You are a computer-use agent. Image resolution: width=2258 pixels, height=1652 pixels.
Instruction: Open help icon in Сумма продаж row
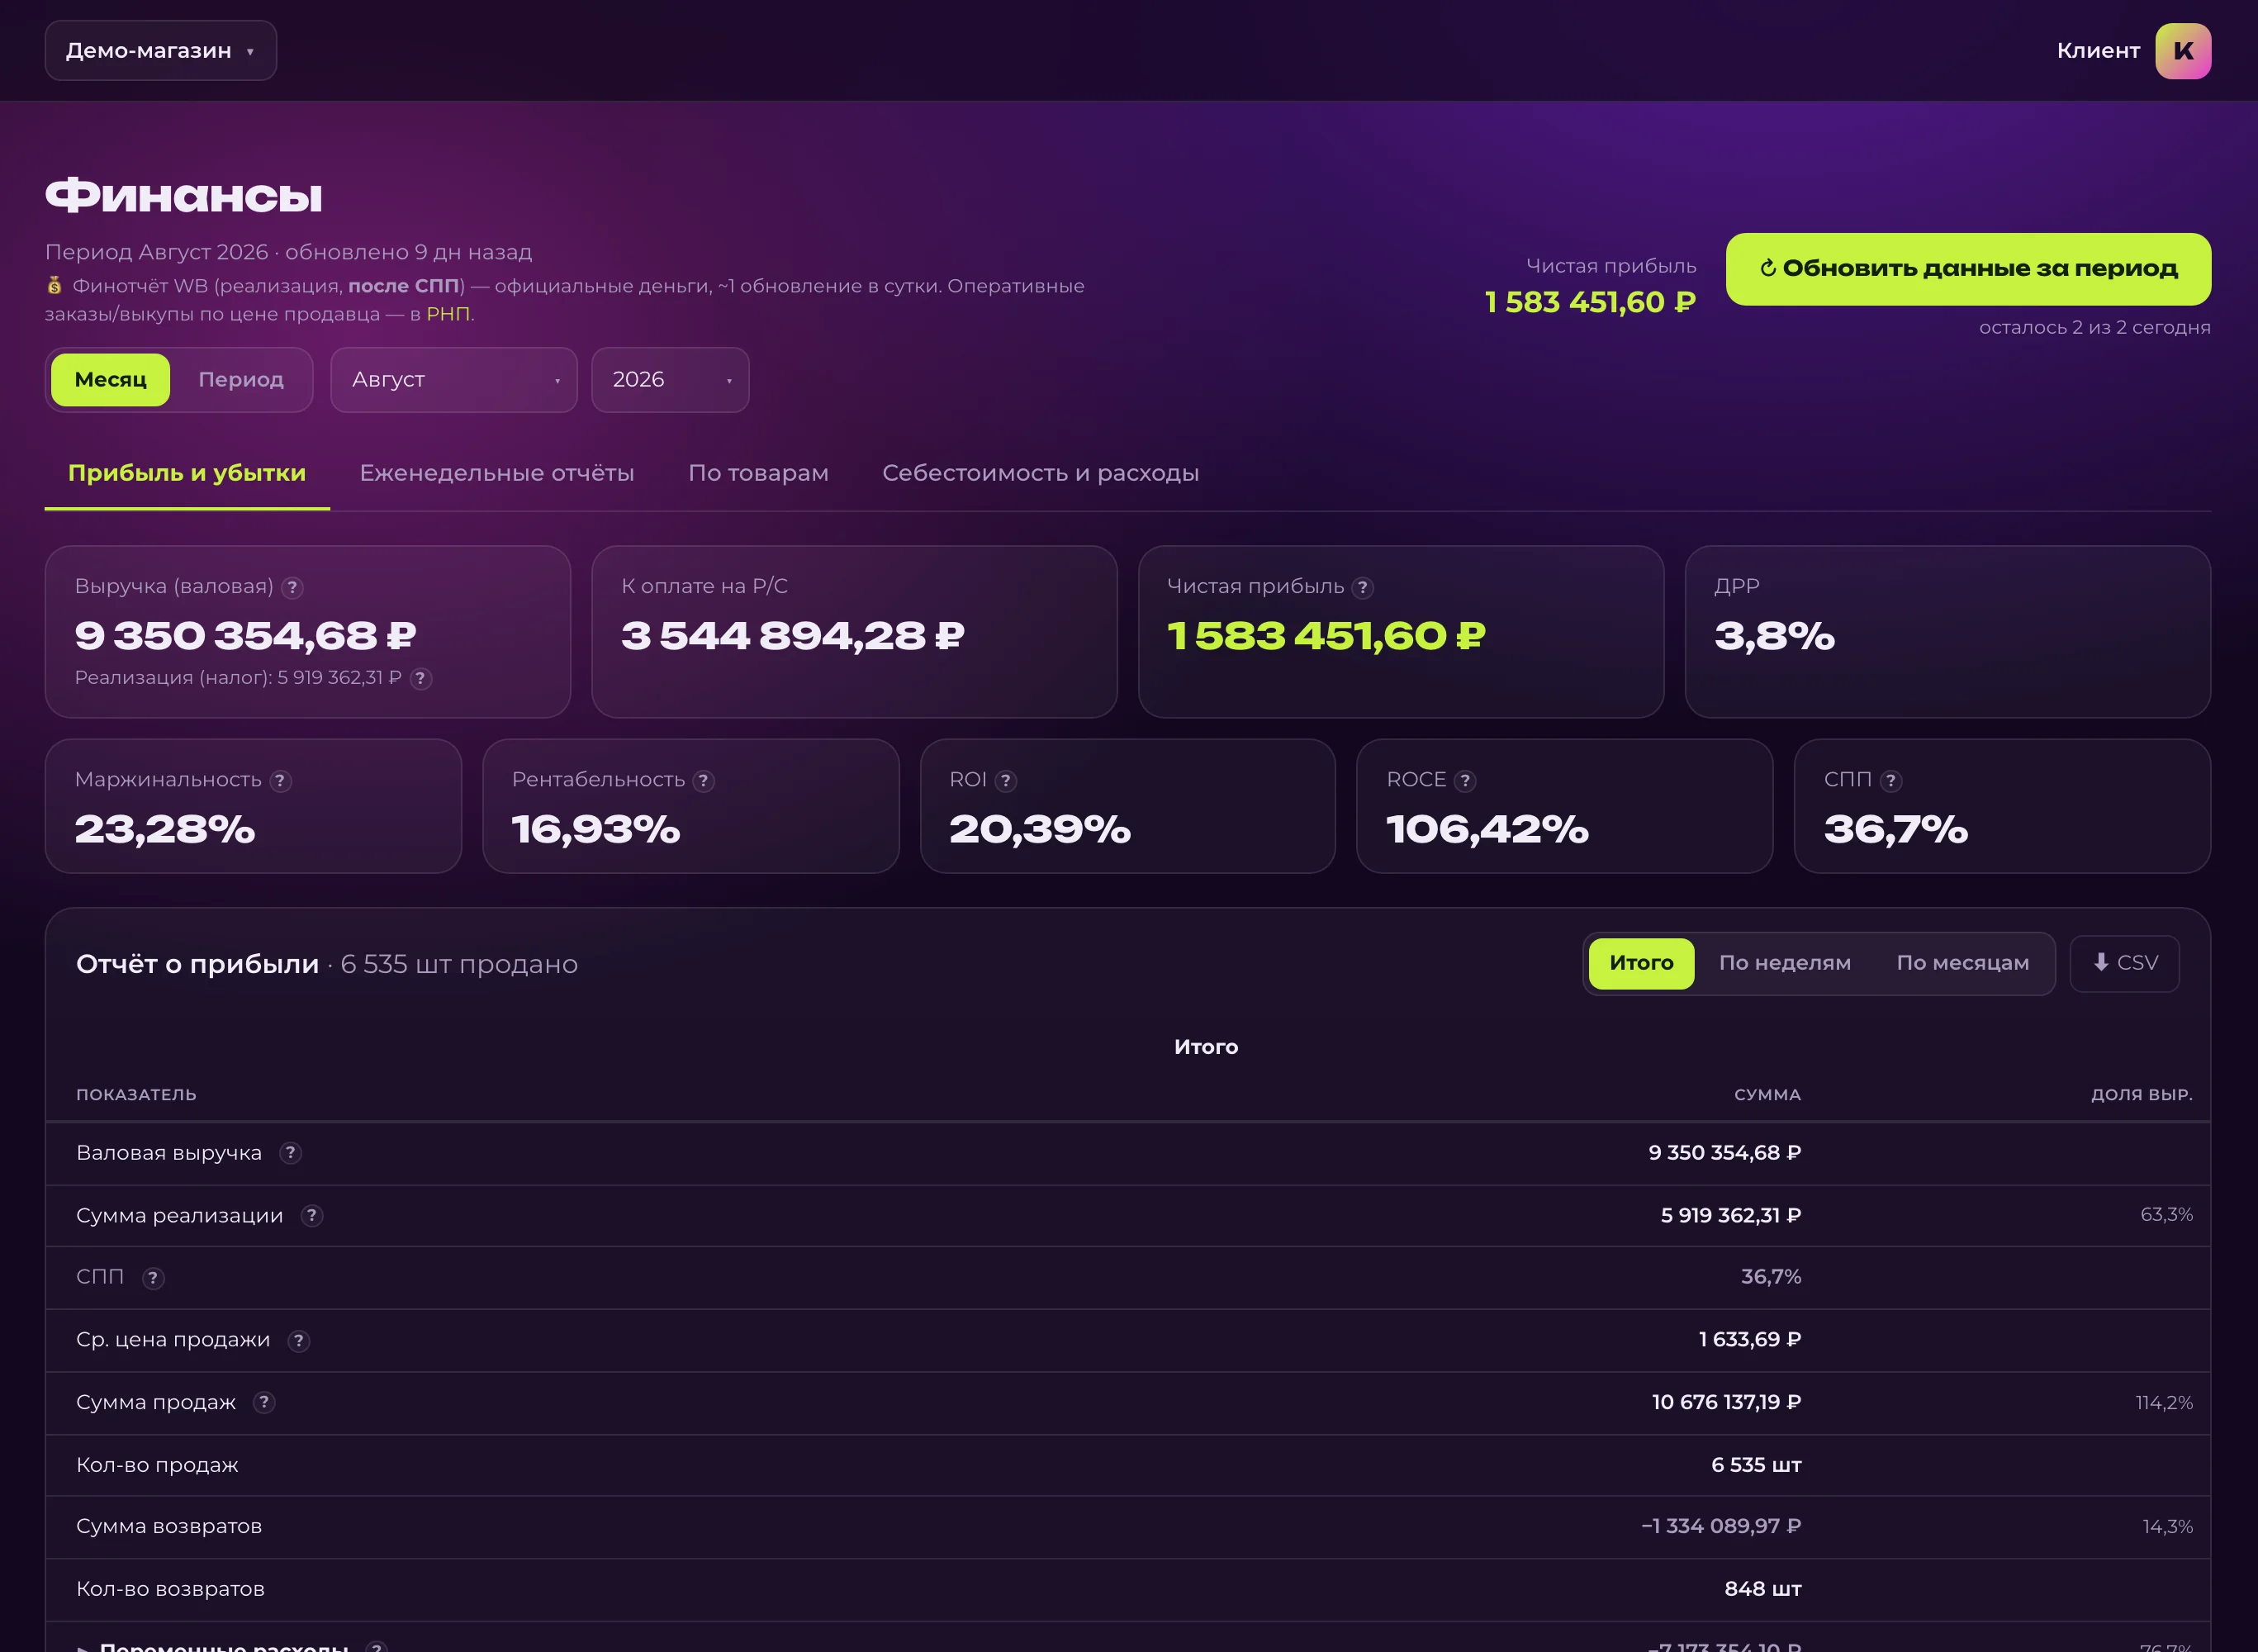tap(264, 1403)
